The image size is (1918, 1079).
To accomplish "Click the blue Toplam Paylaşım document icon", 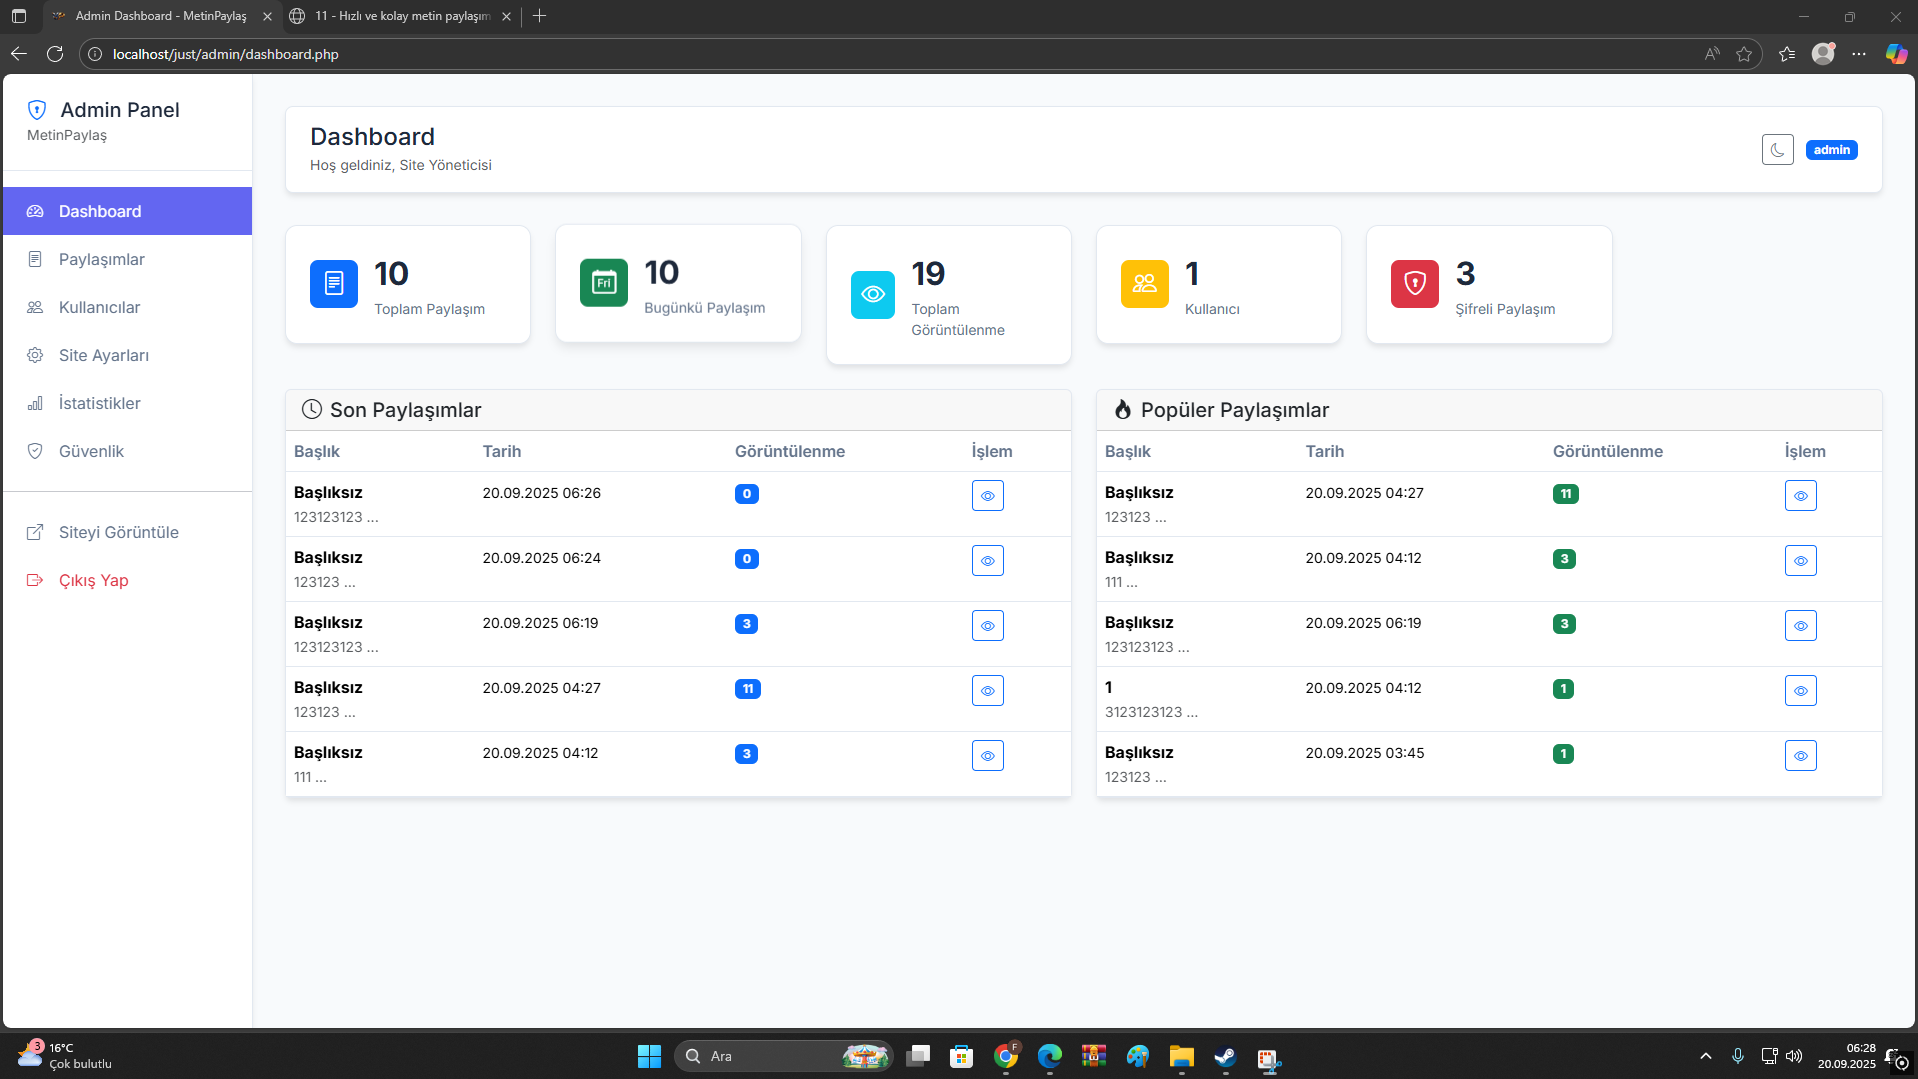I will 334,284.
